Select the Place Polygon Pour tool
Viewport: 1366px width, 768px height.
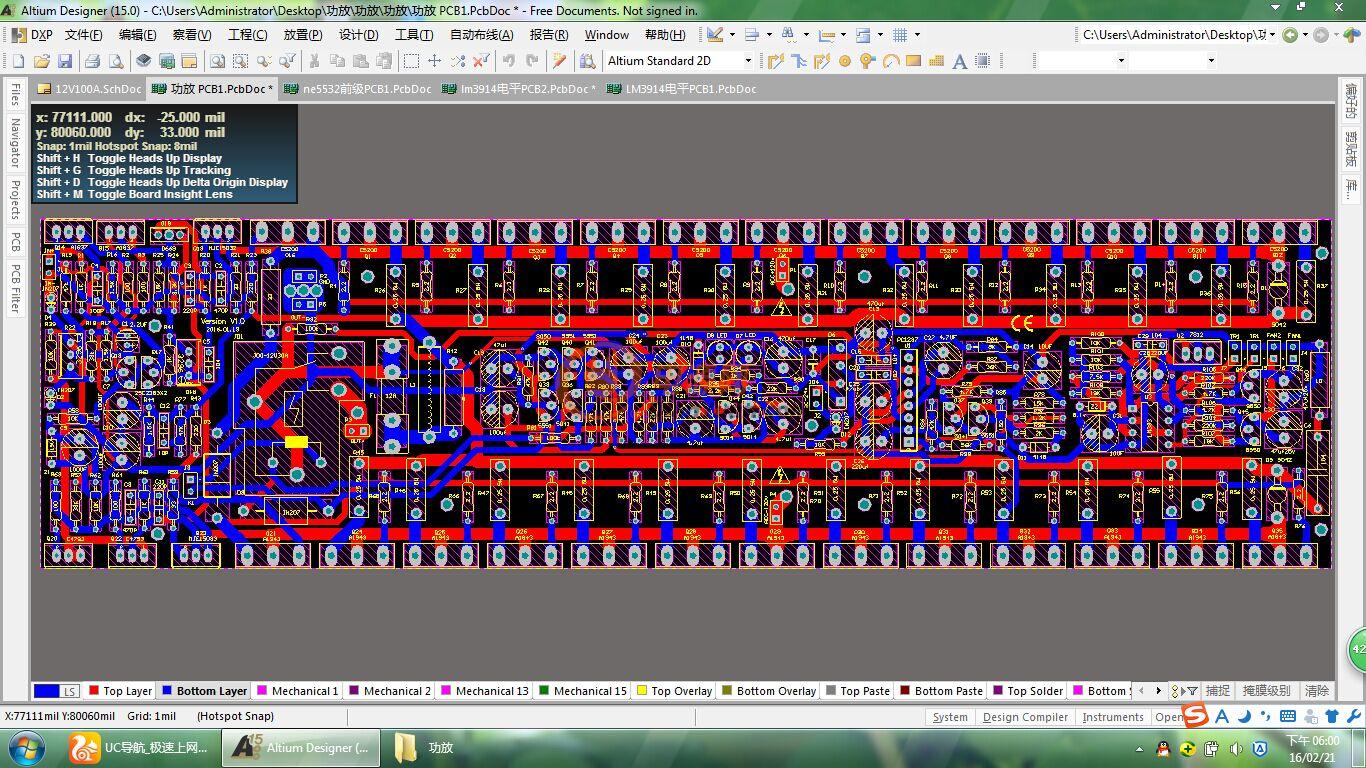[x=937, y=61]
